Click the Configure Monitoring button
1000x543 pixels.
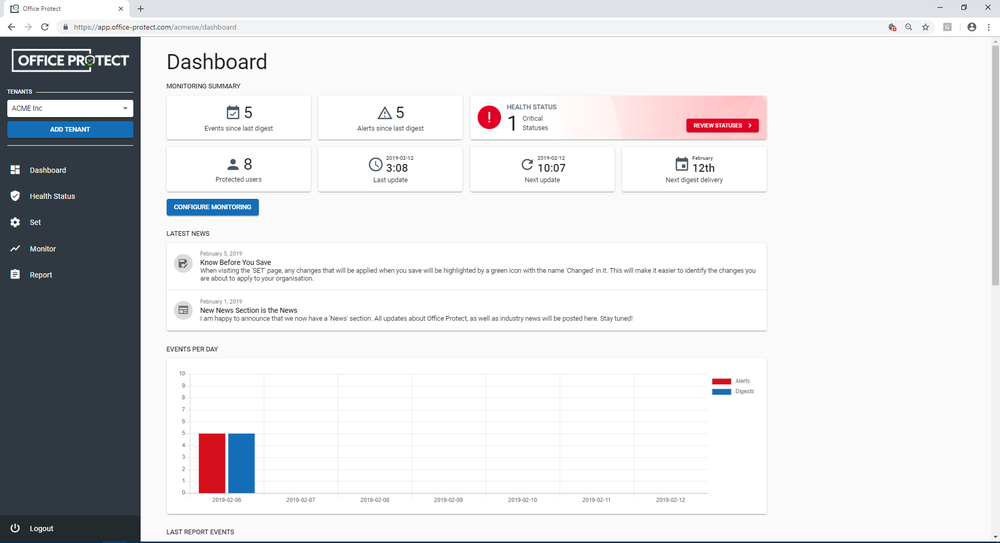point(212,207)
